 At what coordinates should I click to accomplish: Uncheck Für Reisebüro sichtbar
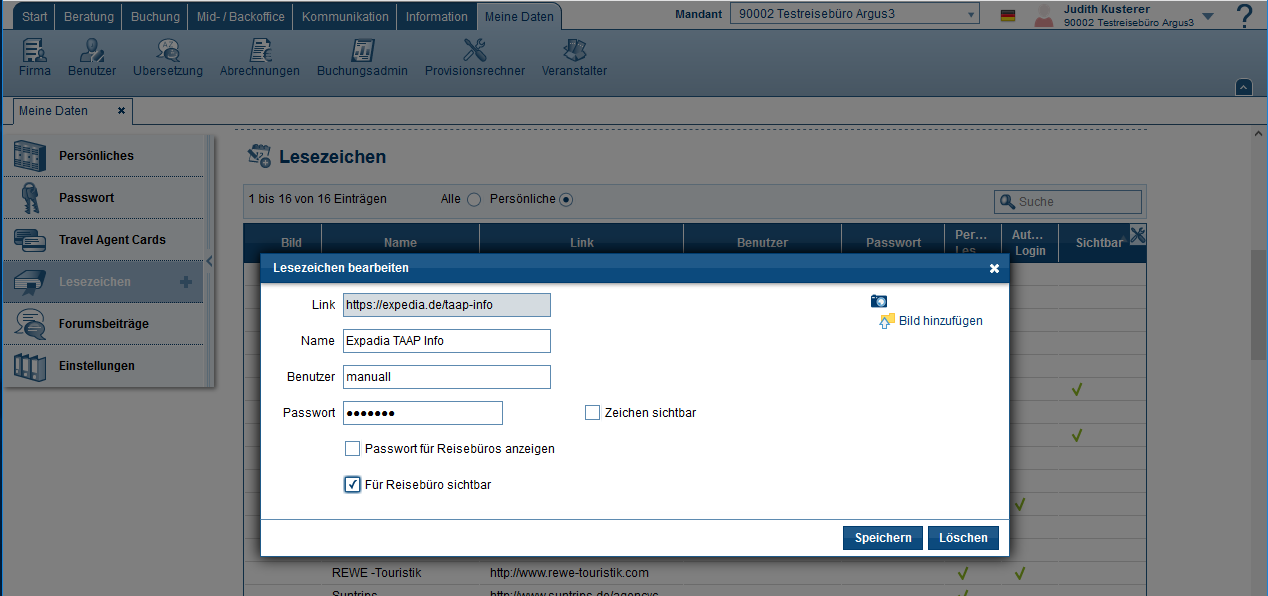pos(352,484)
